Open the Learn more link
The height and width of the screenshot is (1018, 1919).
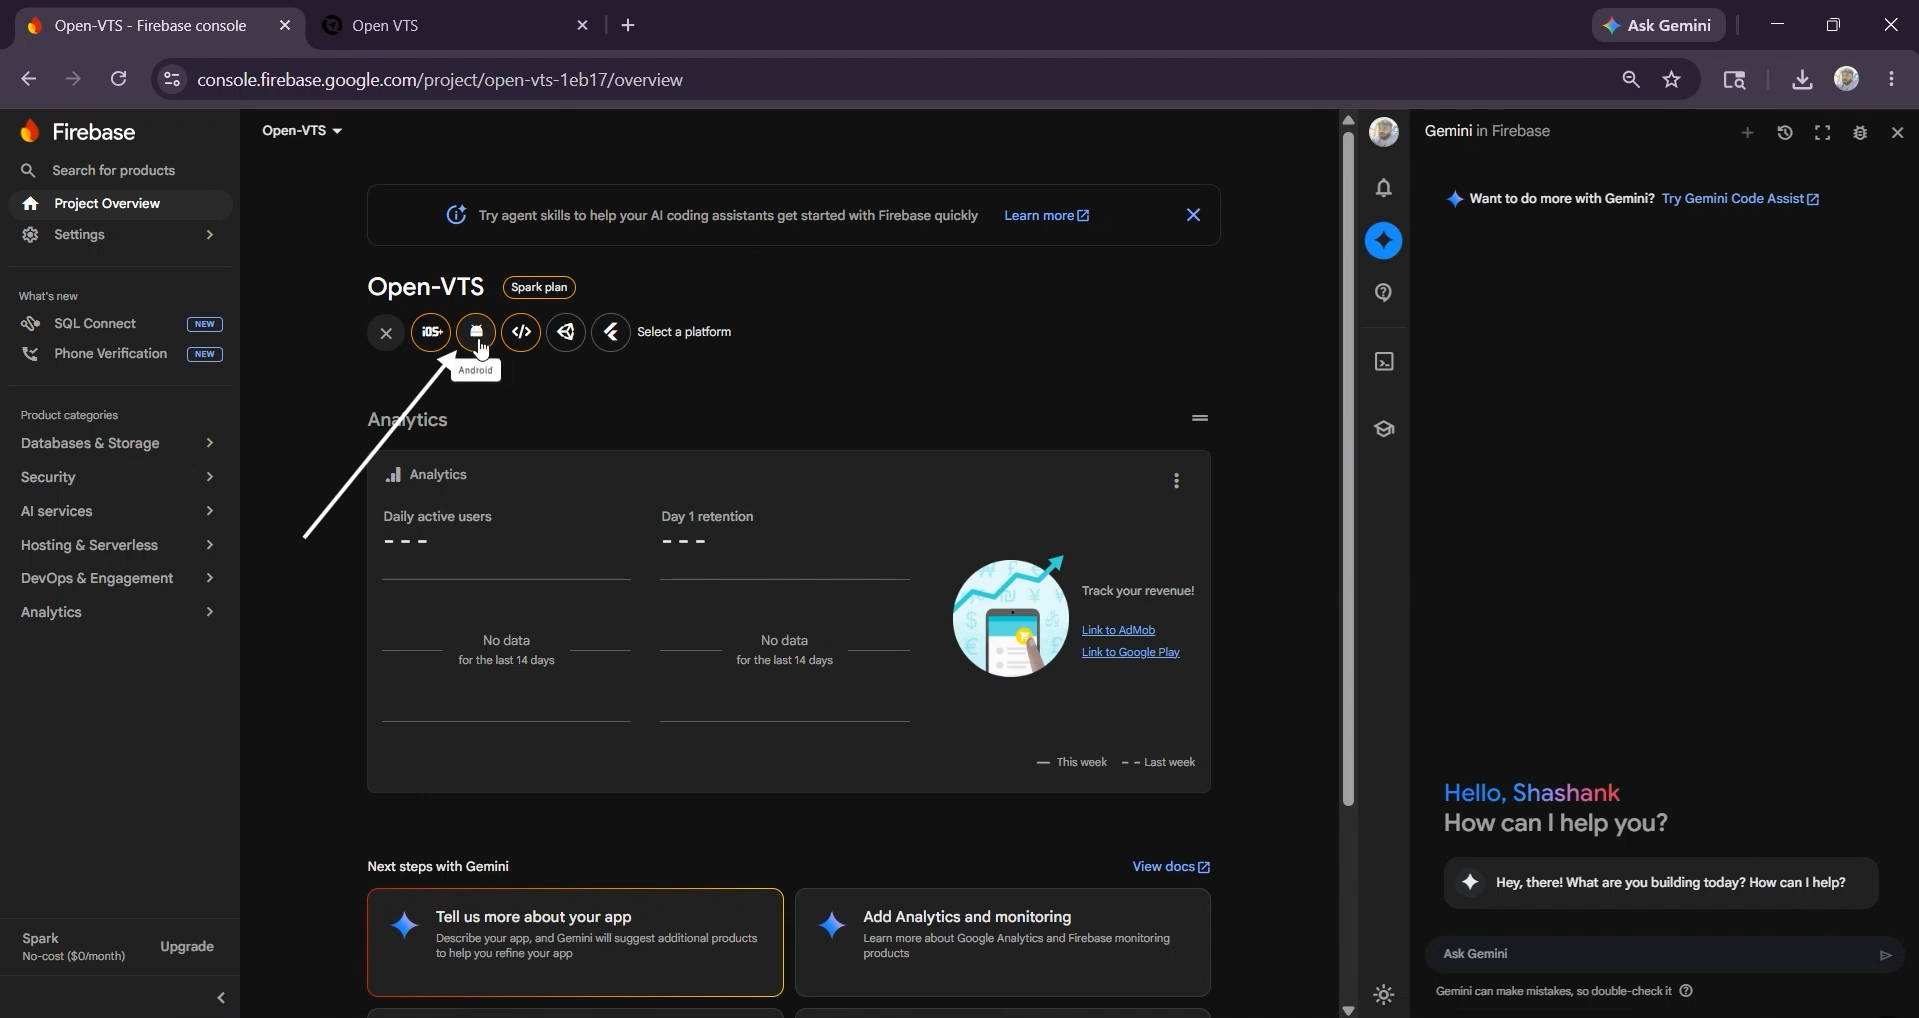(1047, 216)
